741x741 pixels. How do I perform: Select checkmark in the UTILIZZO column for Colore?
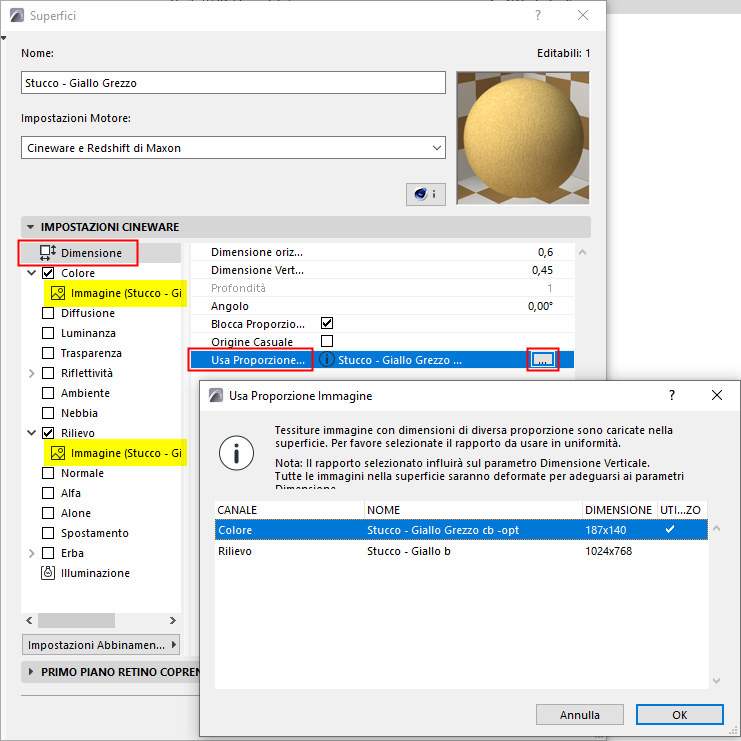click(670, 529)
